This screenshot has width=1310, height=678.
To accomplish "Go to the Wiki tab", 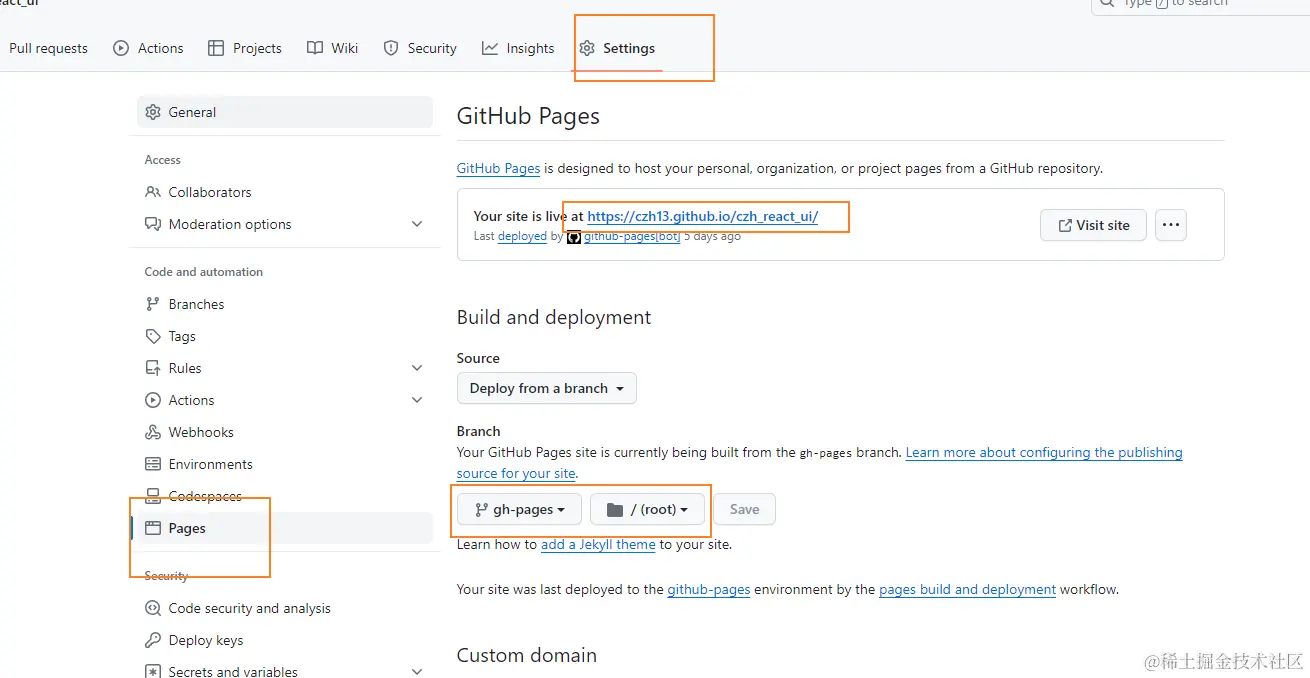I will (333, 48).
